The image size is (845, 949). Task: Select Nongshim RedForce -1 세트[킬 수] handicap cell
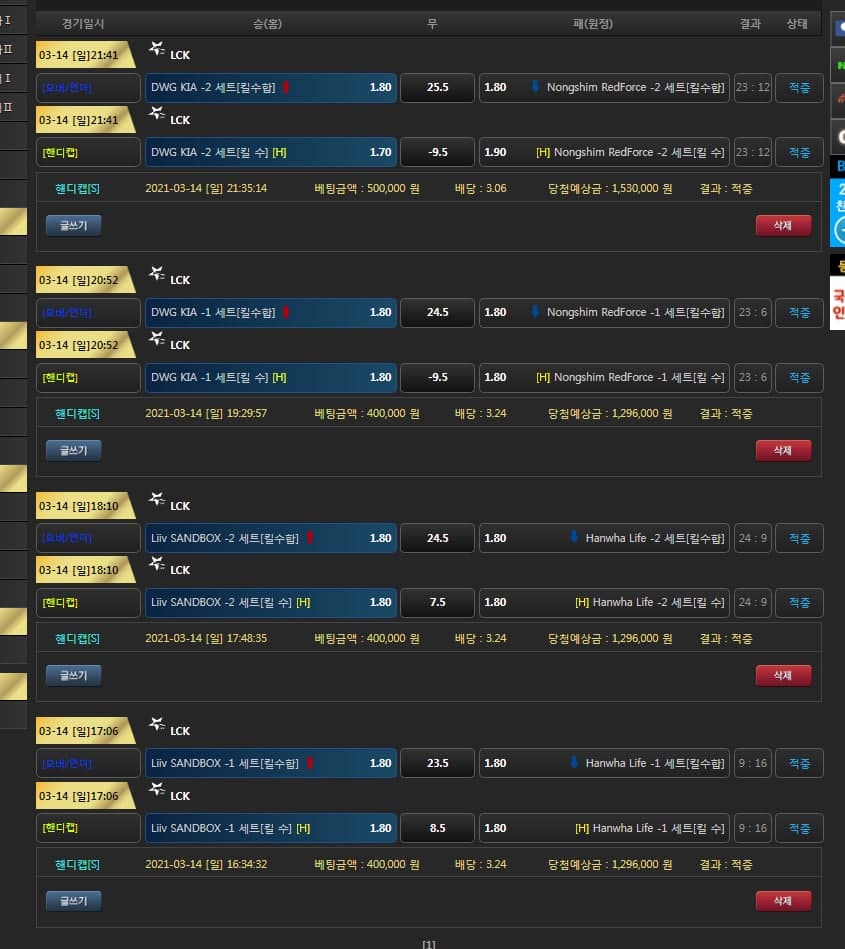tap(604, 377)
